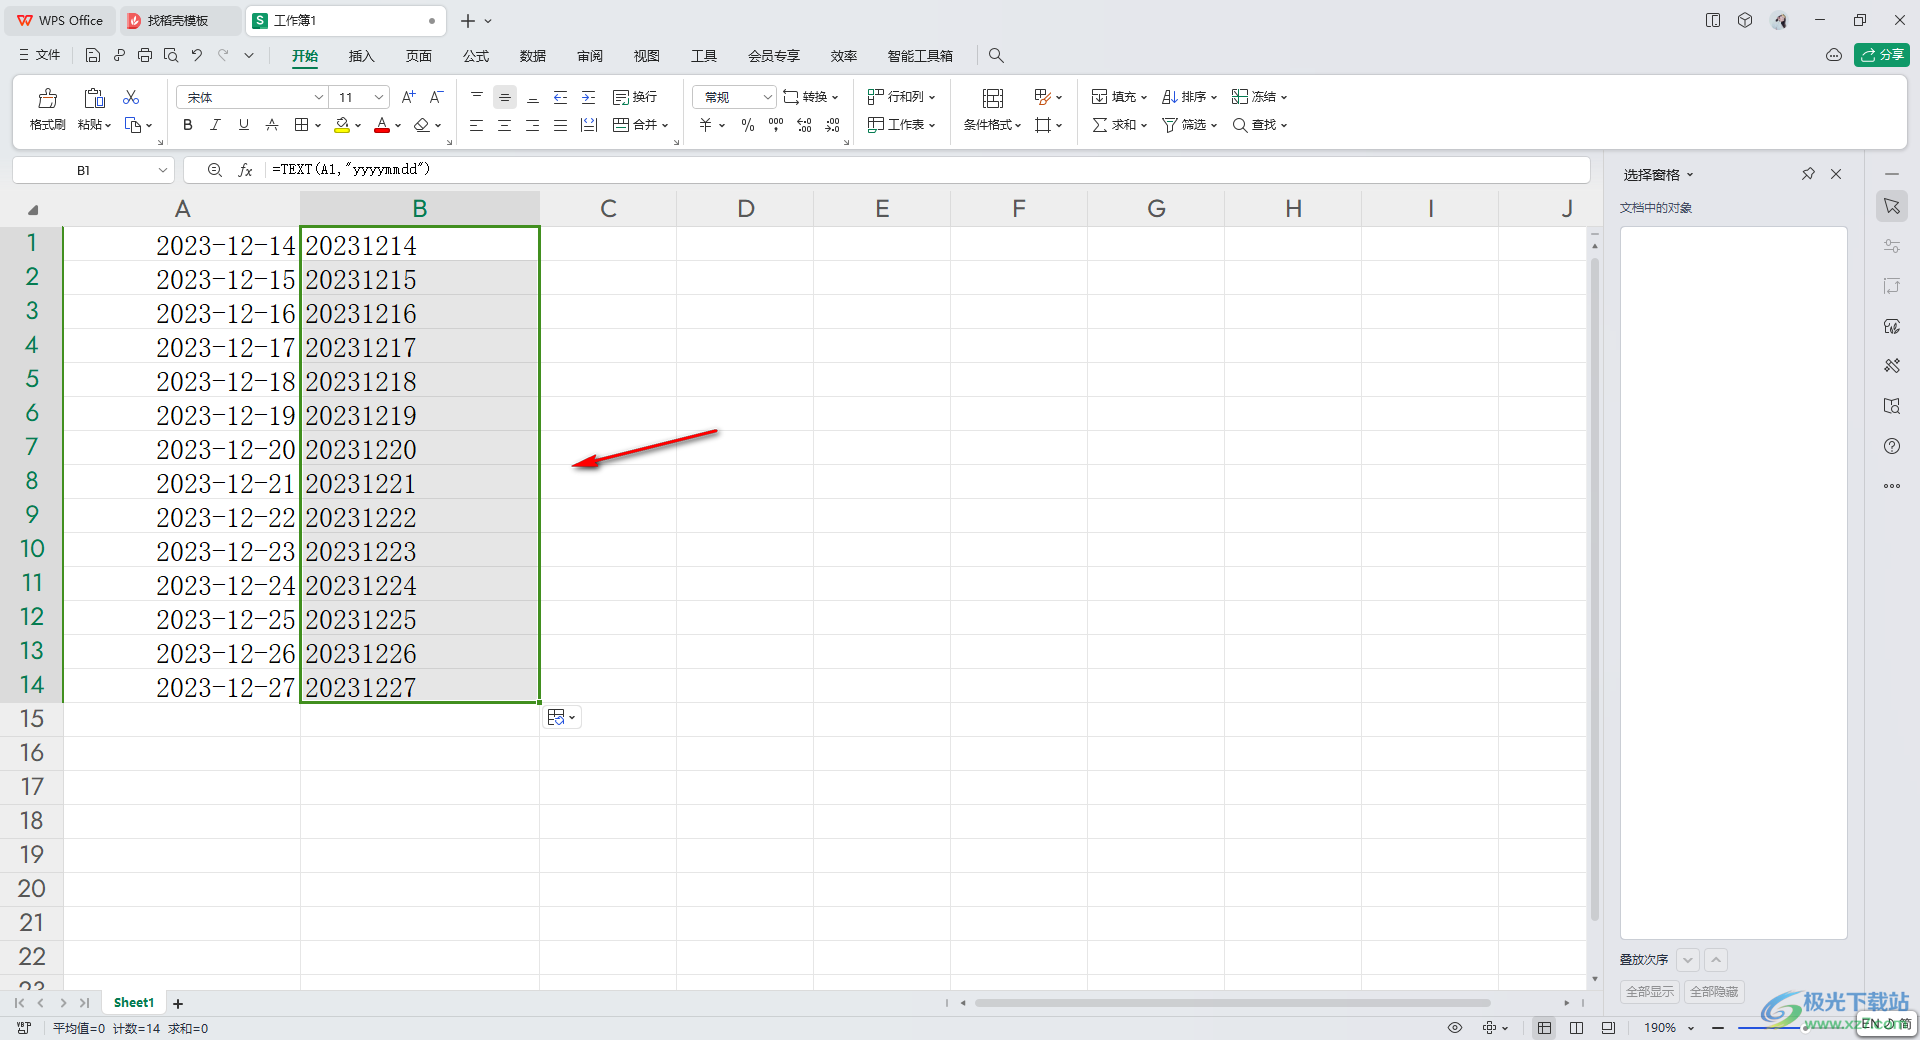Click the thousands separator icon
This screenshot has height=1040, width=1920.
(x=776, y=125)
